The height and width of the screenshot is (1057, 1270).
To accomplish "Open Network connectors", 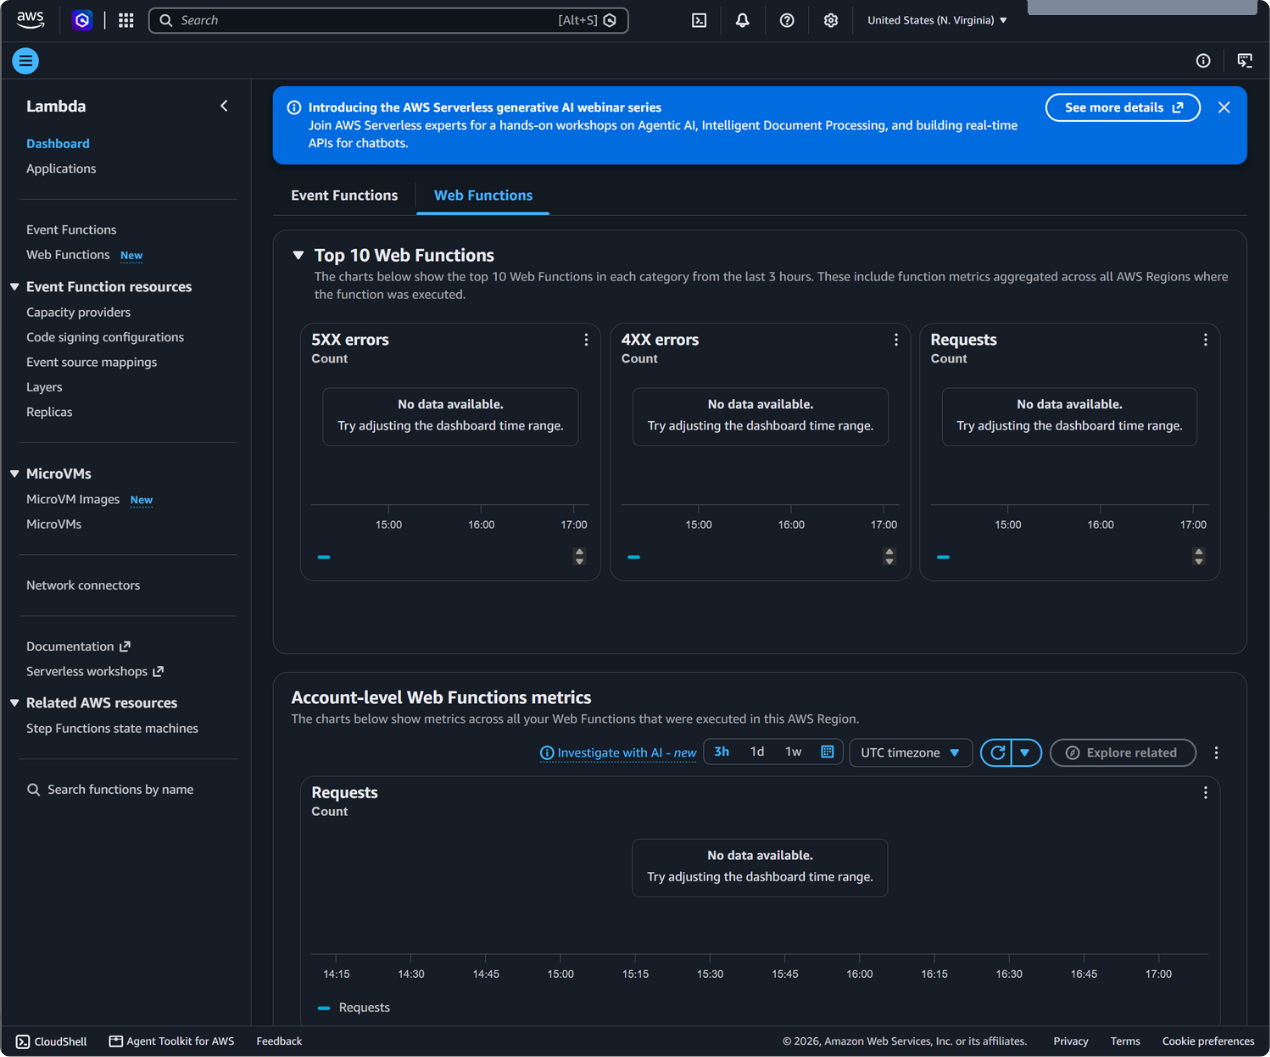I will click(x=83, y=585).
